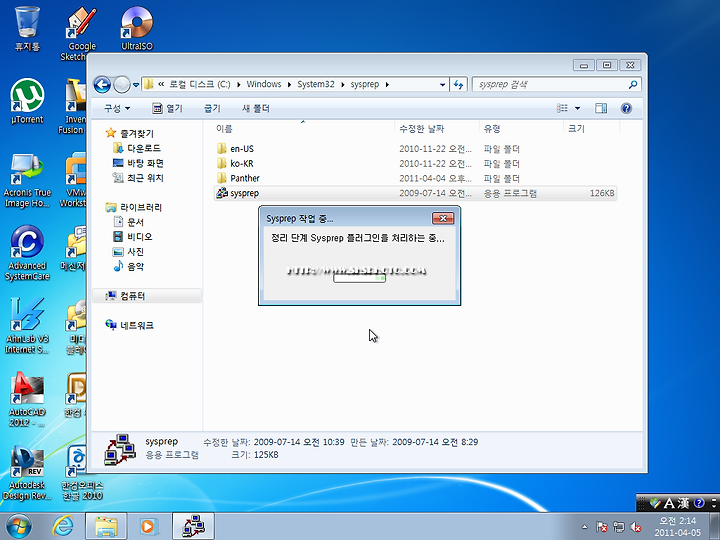This screenshot has height=540, width=720.
Task: Click the Explorer back arrow button
Action: click(102, 84)
